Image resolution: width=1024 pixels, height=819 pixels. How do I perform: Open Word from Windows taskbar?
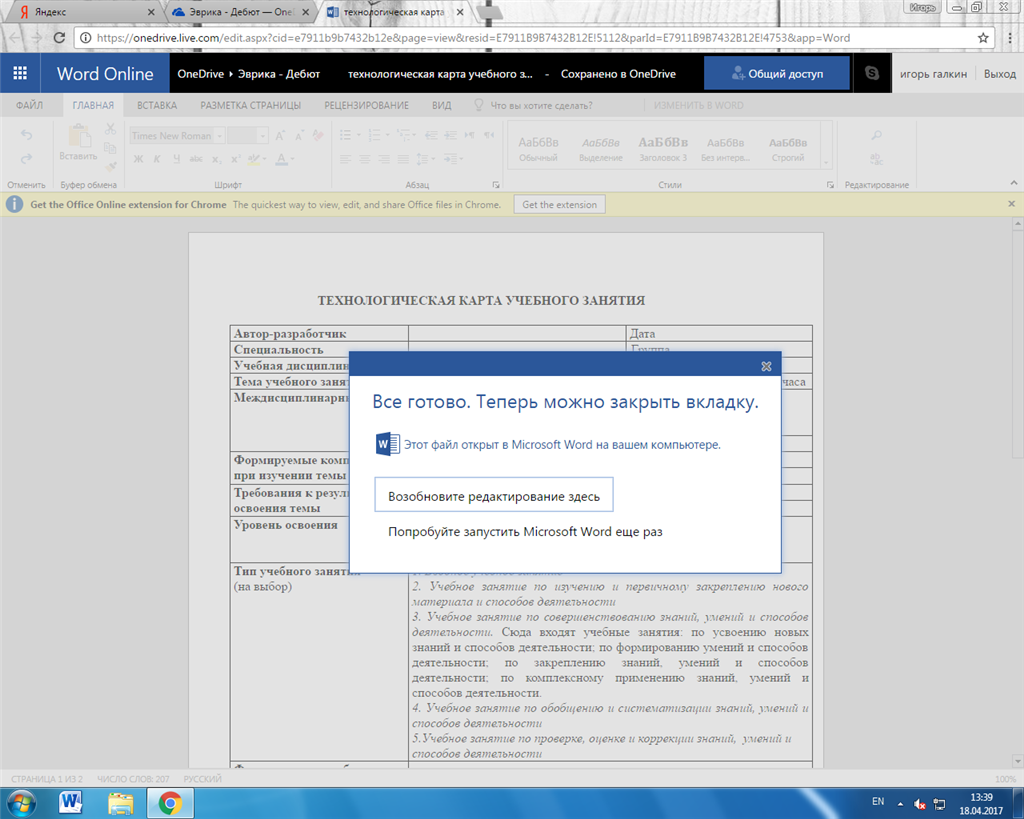pos(71,803)
